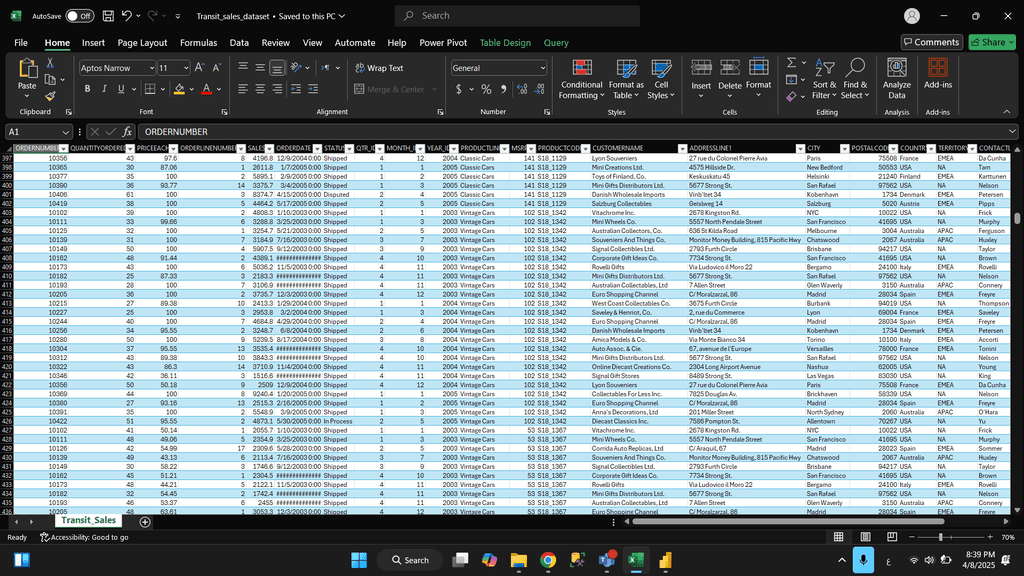Open Cell Styles gallery

click(661, 79)
